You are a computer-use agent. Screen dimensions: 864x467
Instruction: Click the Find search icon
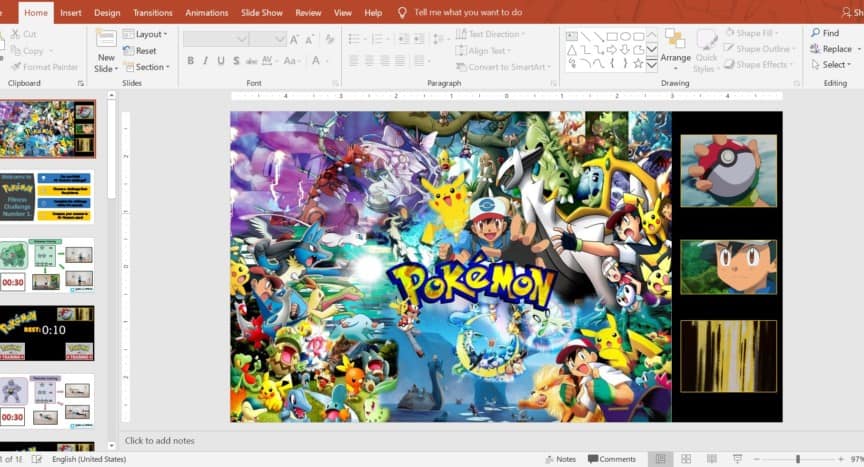815,33
